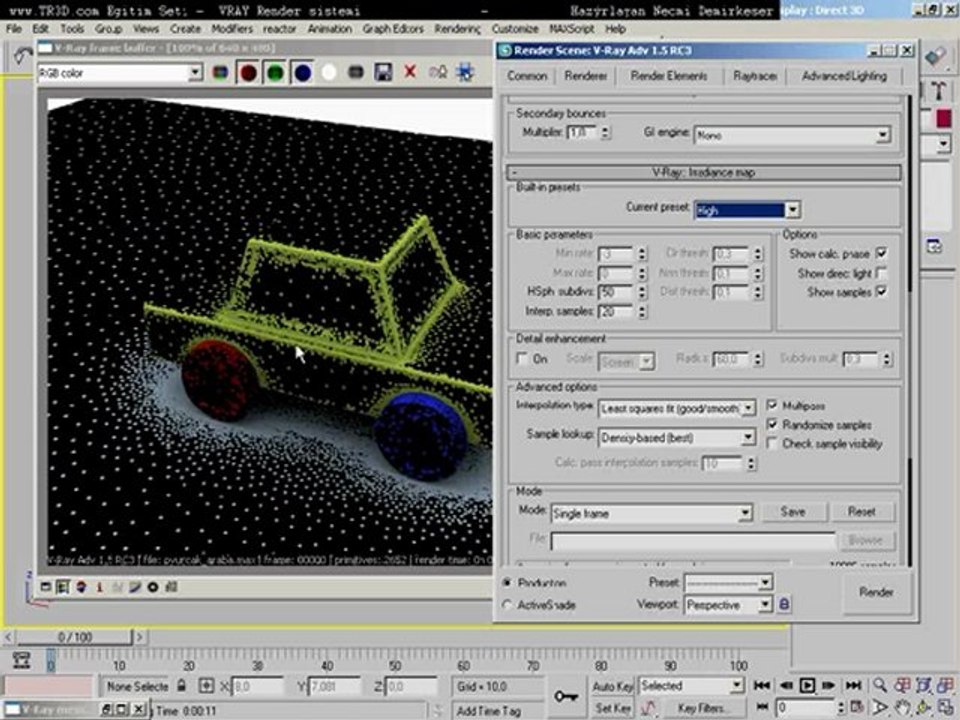Open mini curve editor icon beside timeline
The height and width of the screenshot is (720, 960).
click(21, 660)
